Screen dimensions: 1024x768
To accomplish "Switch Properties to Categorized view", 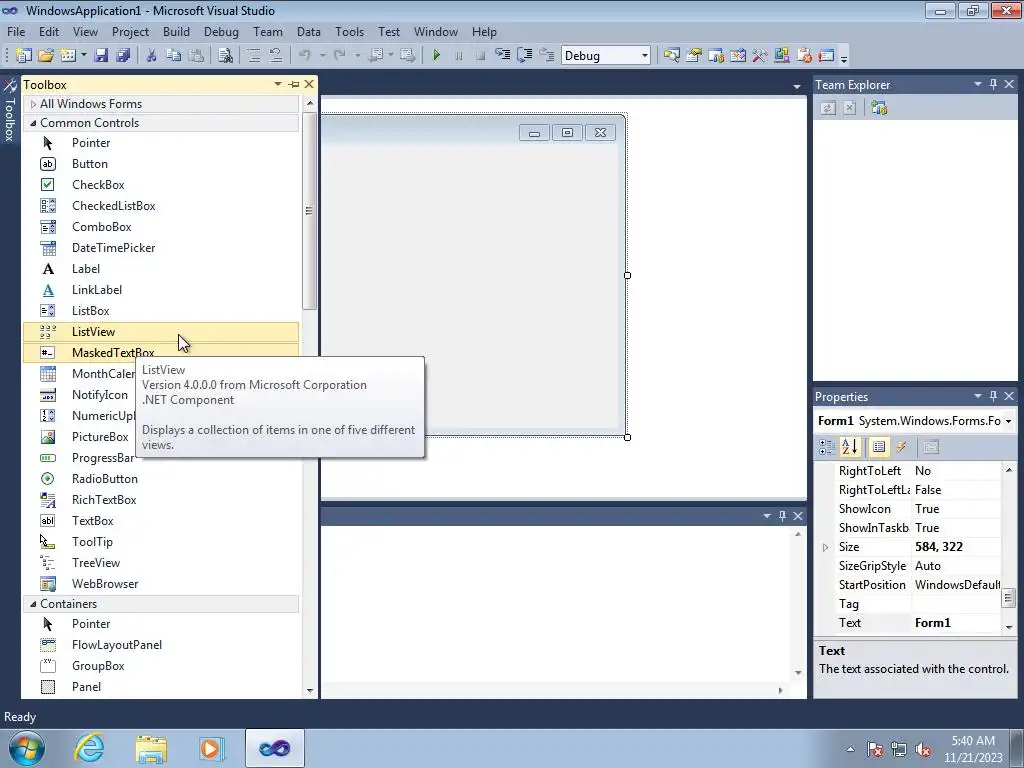I will pyautogui.click(x=827, y=447).
